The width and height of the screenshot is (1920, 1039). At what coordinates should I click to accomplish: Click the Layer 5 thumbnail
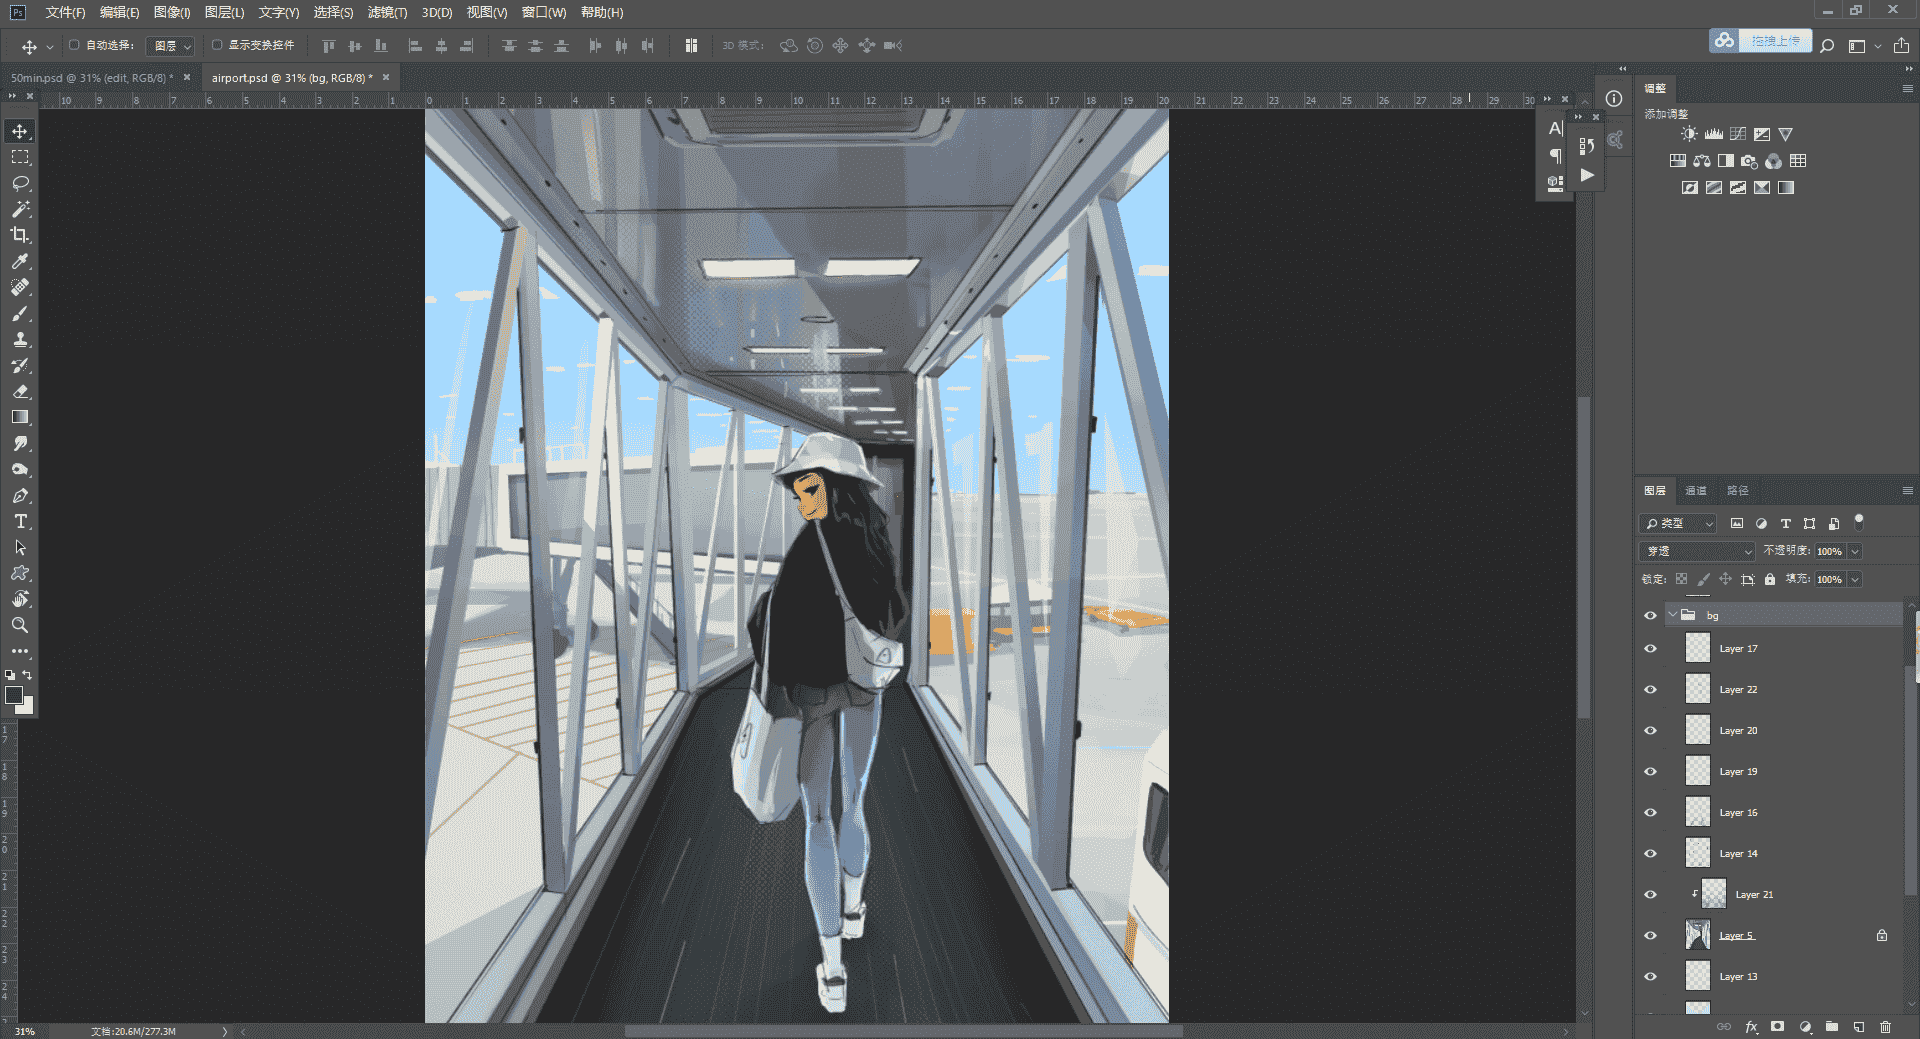(x=1698, y=936)
